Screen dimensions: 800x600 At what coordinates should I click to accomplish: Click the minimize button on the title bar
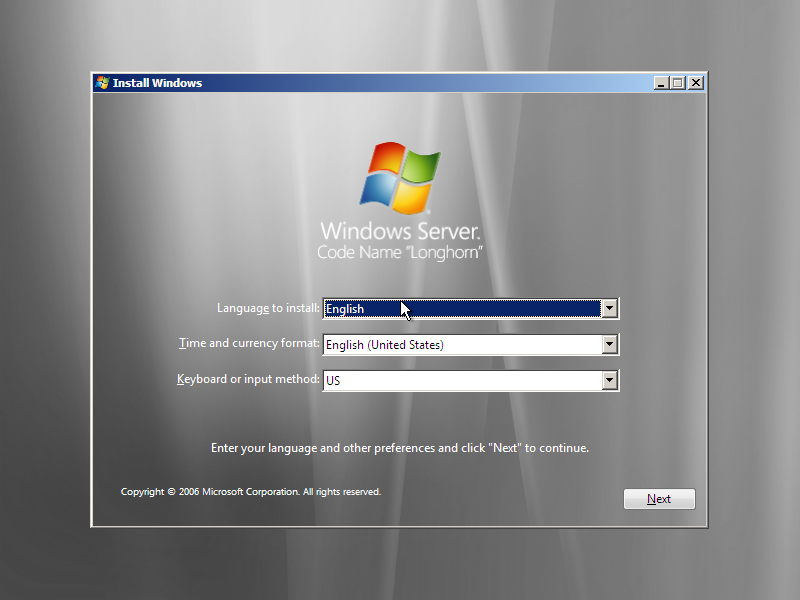661,83
